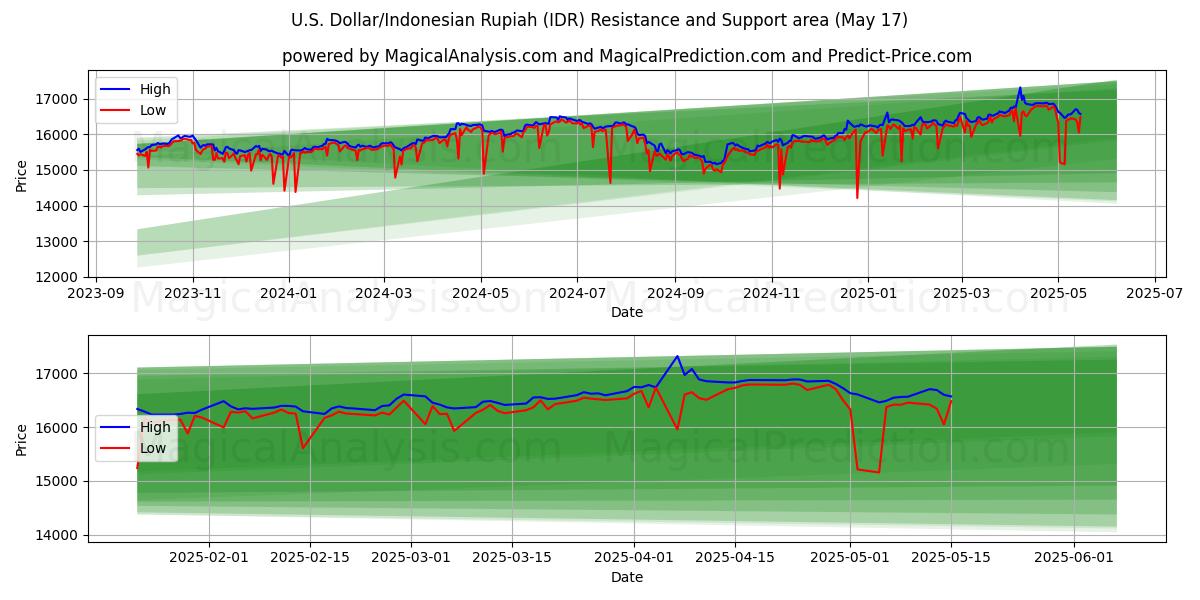
Task: Click the April 2025 High peak in lower chart
Action: tap(677, 356)
